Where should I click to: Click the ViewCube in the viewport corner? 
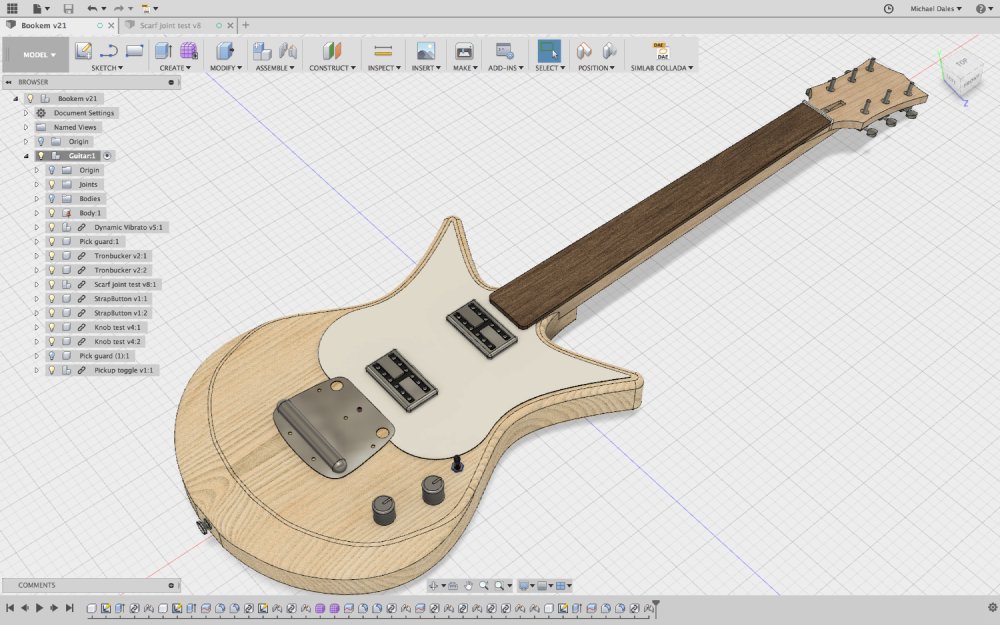pyautogui.click(x=962, y=75)
